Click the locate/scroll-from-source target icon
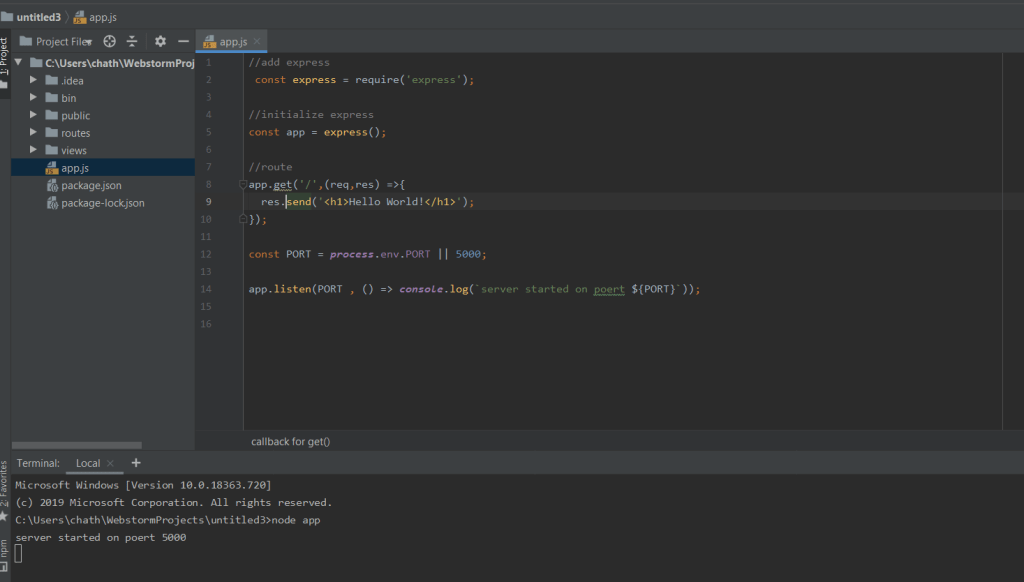 click(110, 41)
